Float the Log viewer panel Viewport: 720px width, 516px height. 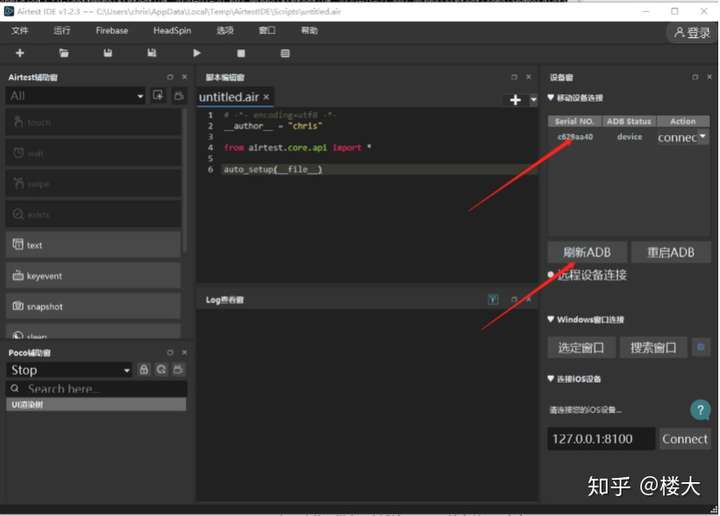[x=514, y=300]
